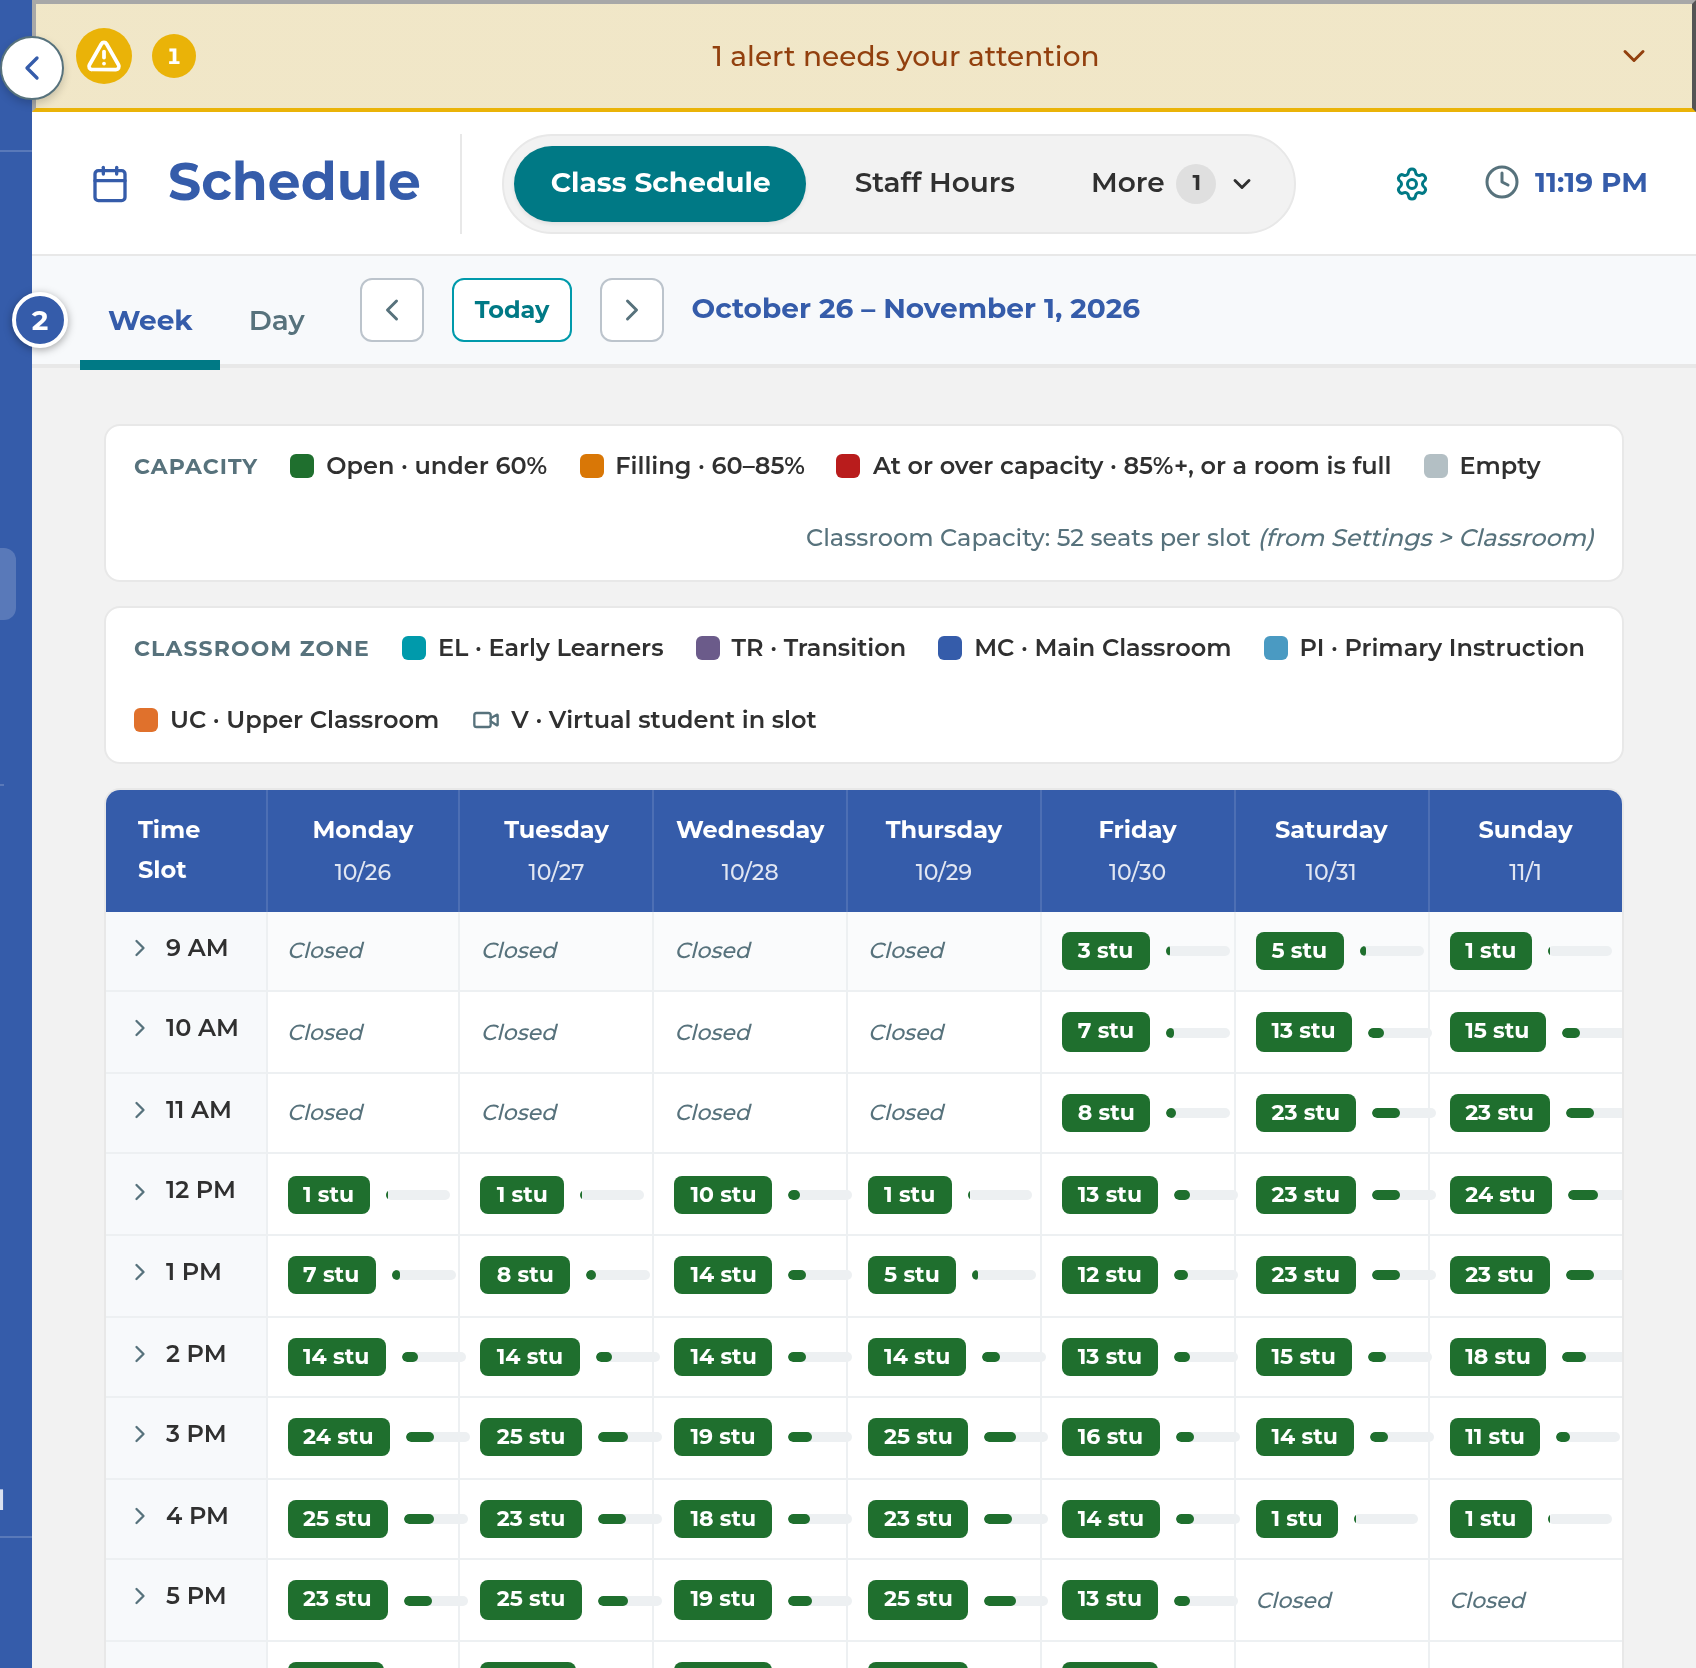Screen dimensions: 1696x1668
Task: Expand the 10 AM time slot row
Action: point(140,1028)
